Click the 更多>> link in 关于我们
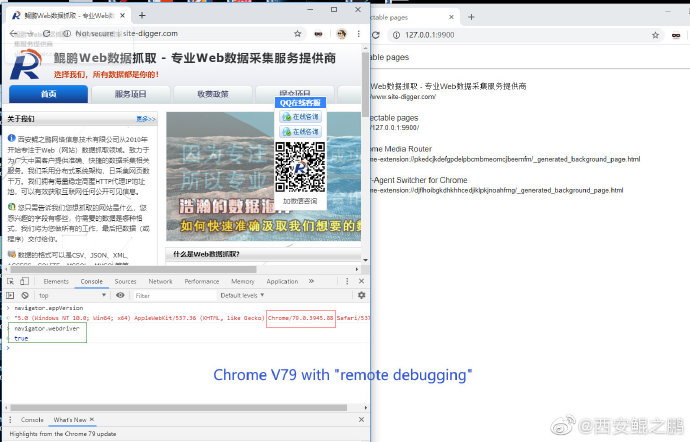This screenshot has width=690, height=442. (x=146, y=119)
